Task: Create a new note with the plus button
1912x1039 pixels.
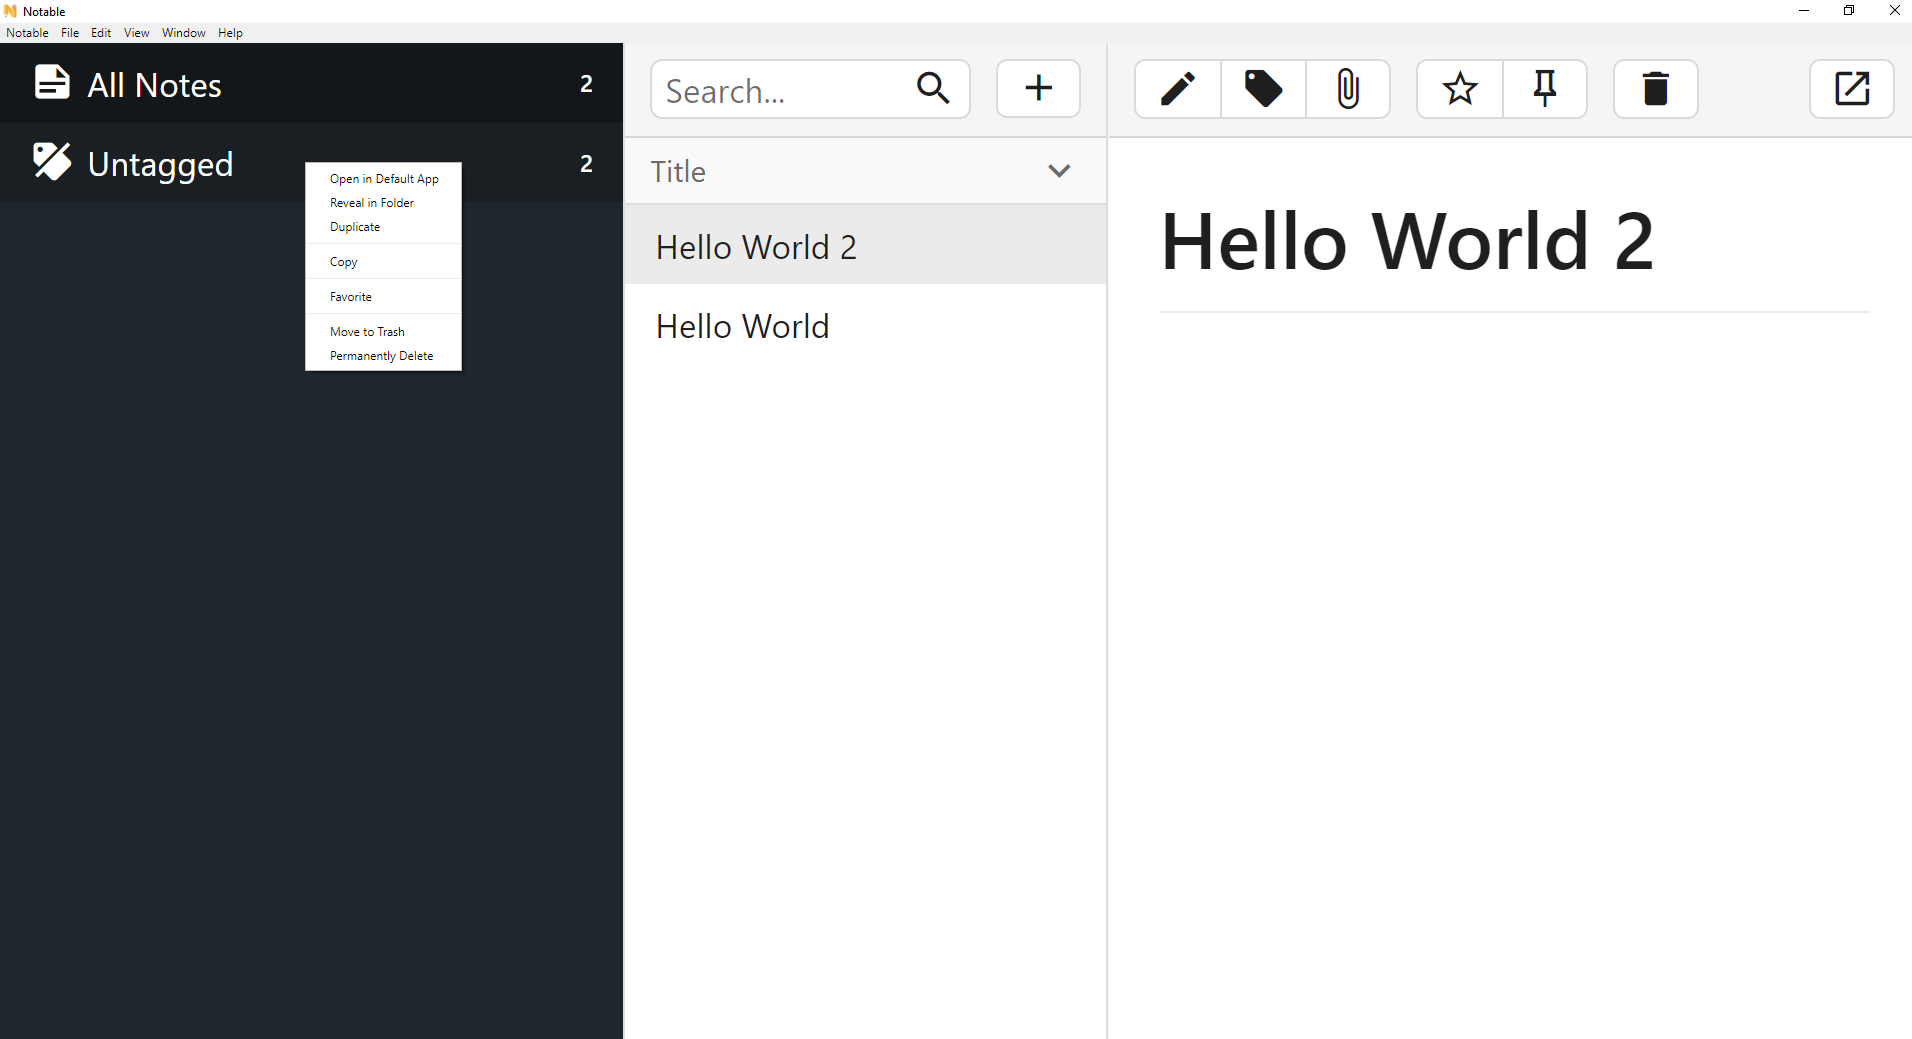Action: 1037,88
